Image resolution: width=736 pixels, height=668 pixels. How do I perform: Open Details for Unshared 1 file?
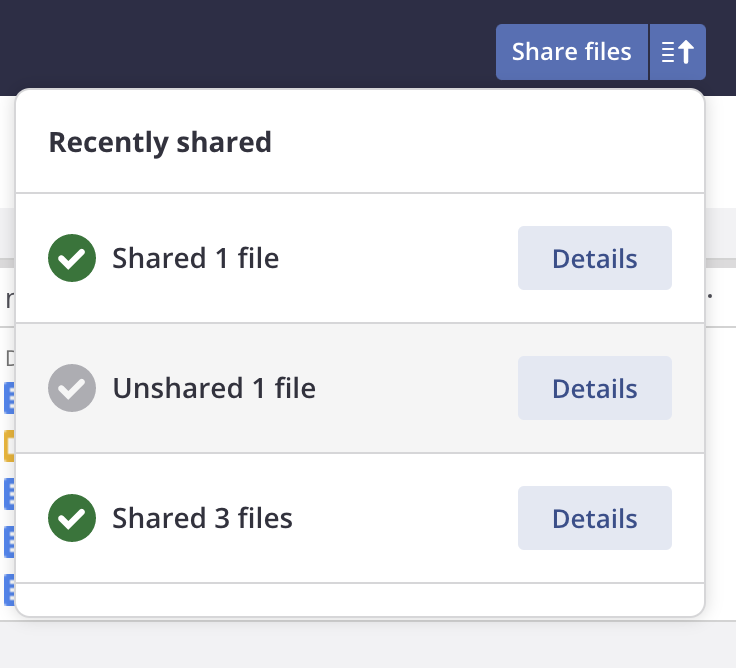coord(595,388)
